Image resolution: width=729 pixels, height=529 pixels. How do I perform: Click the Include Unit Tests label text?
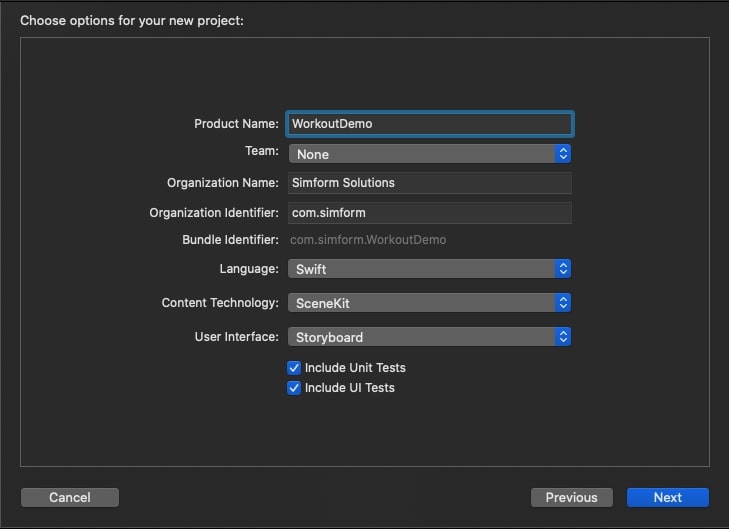355,368
